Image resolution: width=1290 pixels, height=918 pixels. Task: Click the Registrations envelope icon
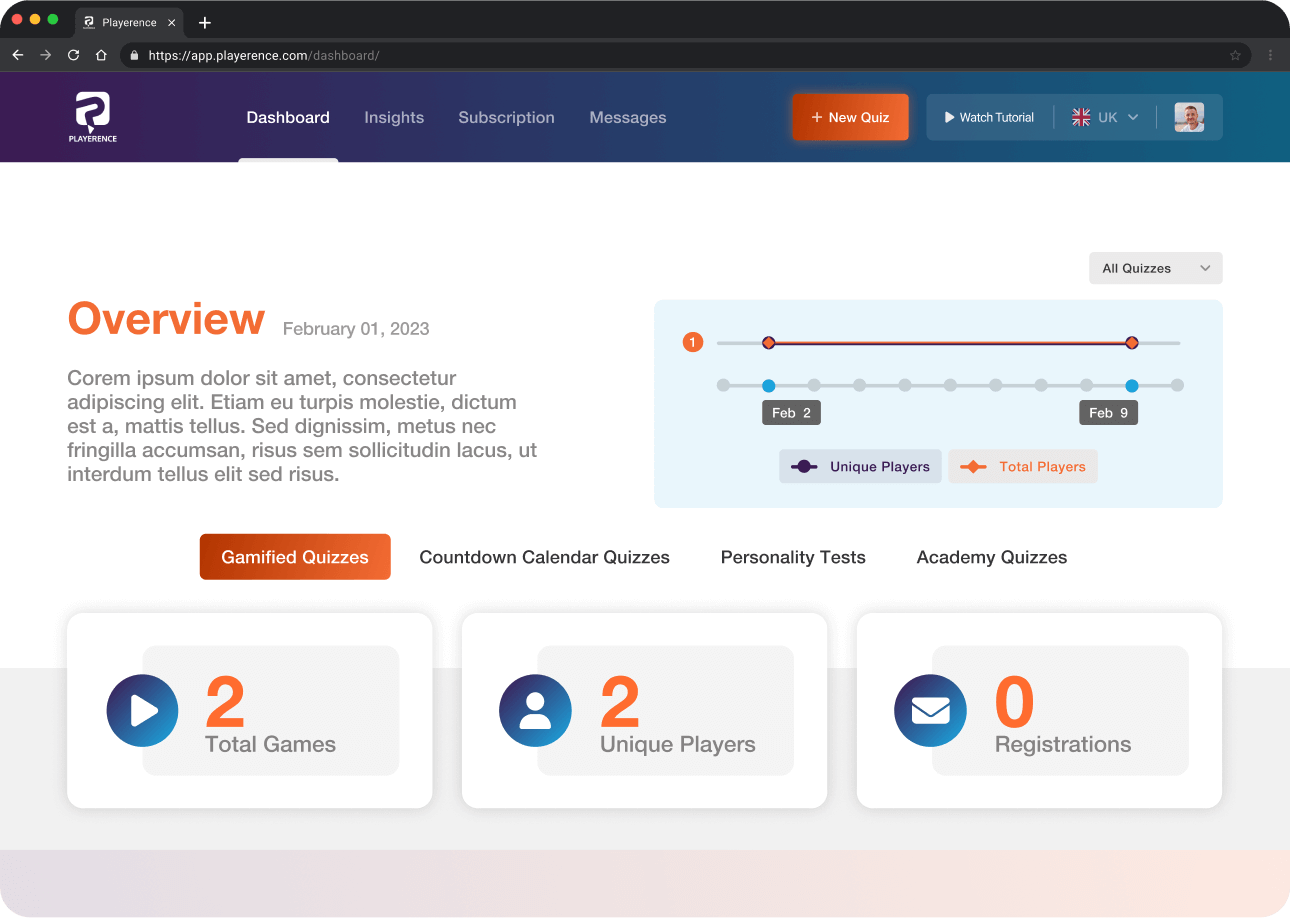[930, 711]
